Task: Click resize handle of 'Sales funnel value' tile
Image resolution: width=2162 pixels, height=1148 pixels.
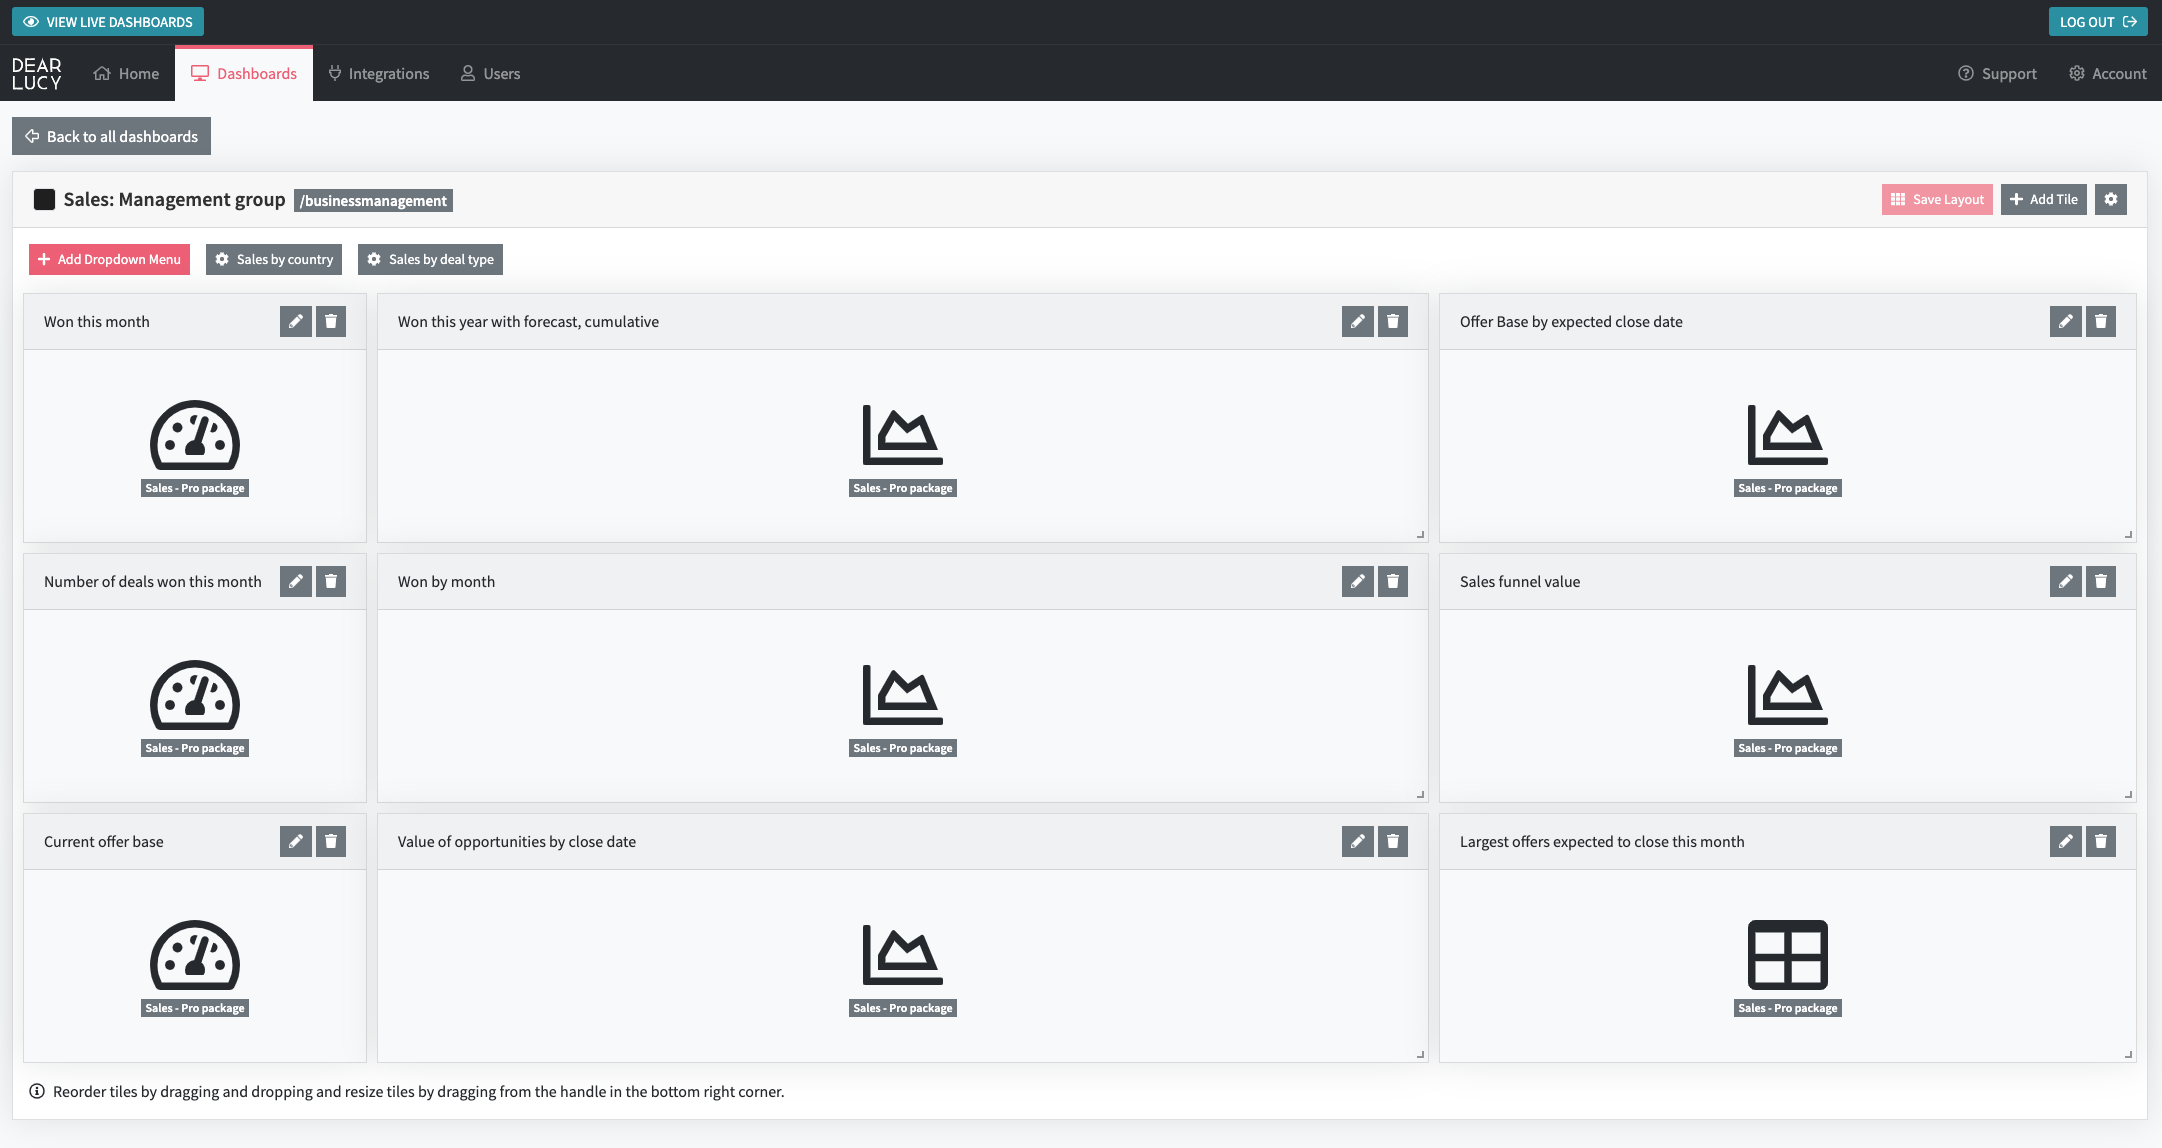Action: 2128,795
